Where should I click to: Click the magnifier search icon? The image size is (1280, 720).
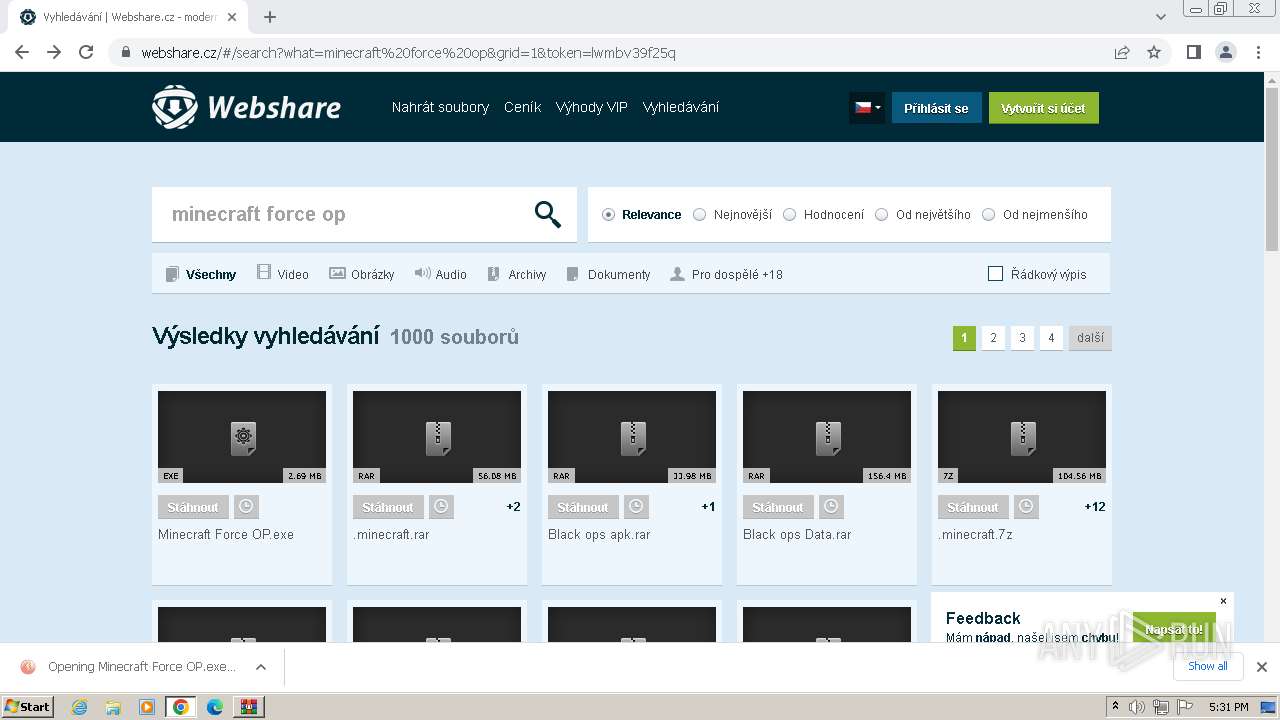tap(548, 214)
